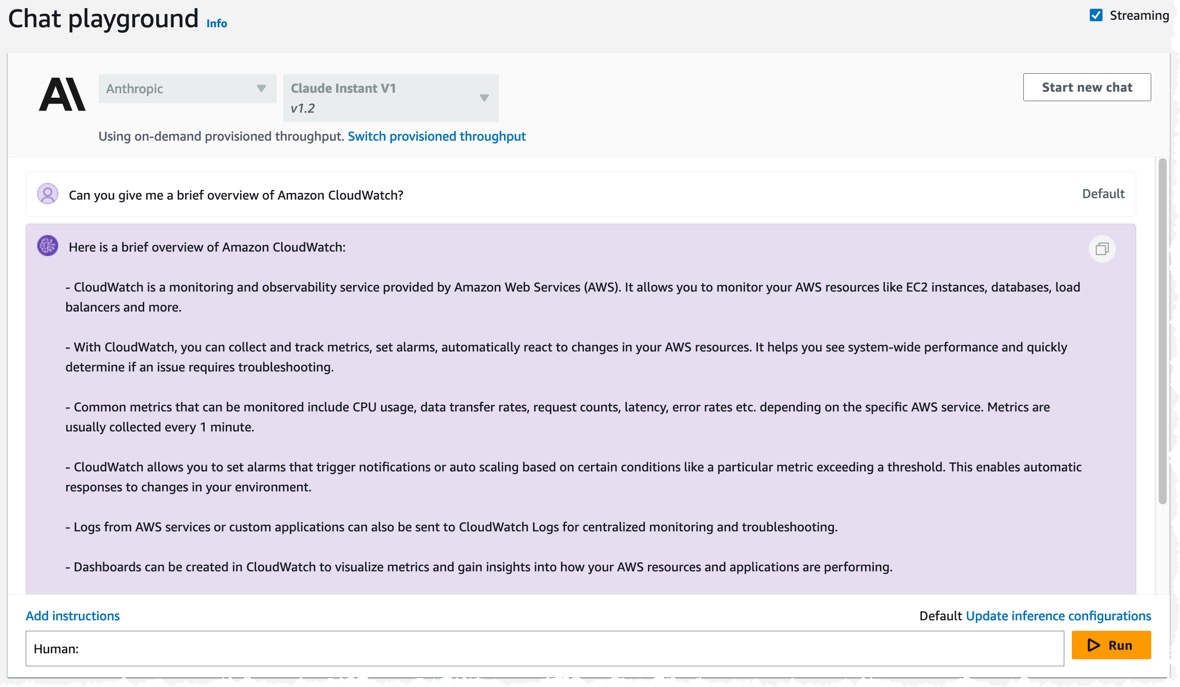Image resolution: width=1180 pixels, height=687 pixels.
Task: Click the orange Run button
Action: pyautogui.click(x=1111, y=645)
